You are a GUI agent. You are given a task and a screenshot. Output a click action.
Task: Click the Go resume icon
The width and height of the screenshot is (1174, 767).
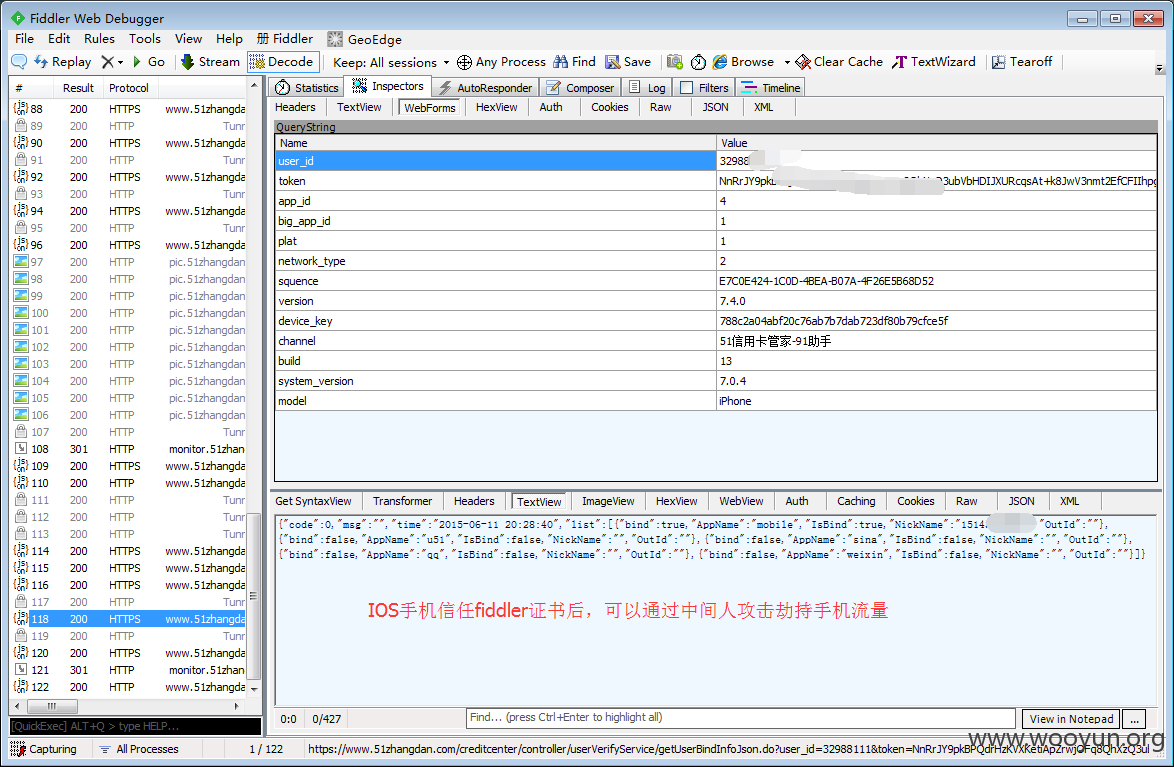(136, 62)
